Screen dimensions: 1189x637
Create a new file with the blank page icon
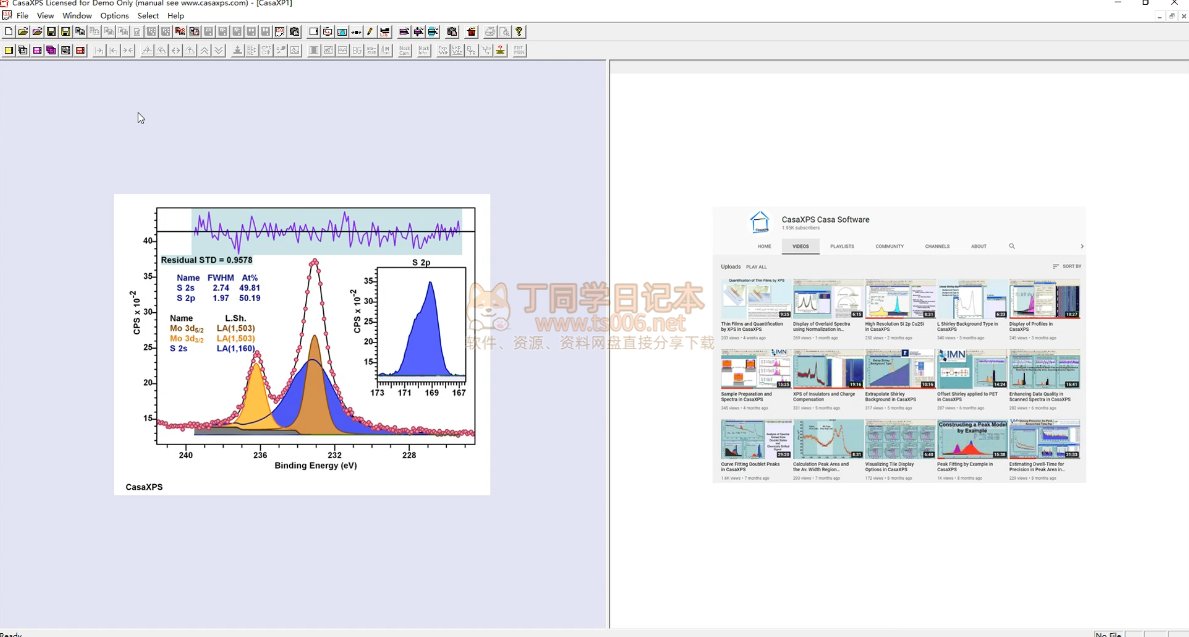[8, 32]
